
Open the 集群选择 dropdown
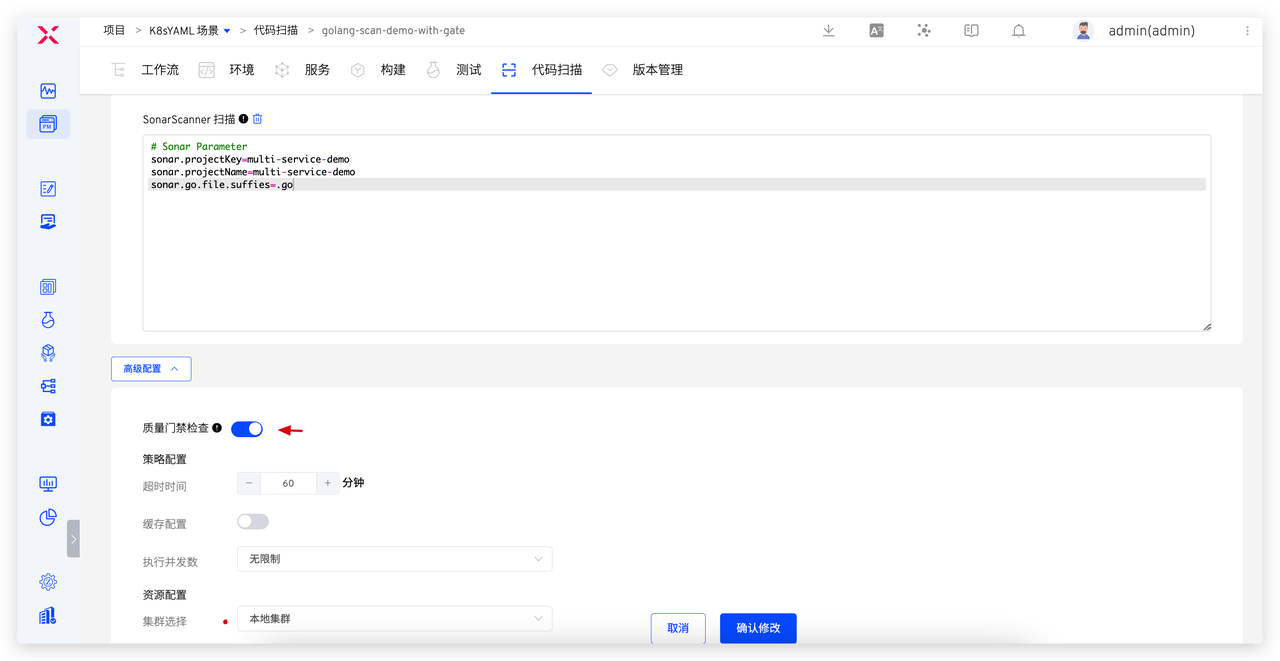(394, 619)
